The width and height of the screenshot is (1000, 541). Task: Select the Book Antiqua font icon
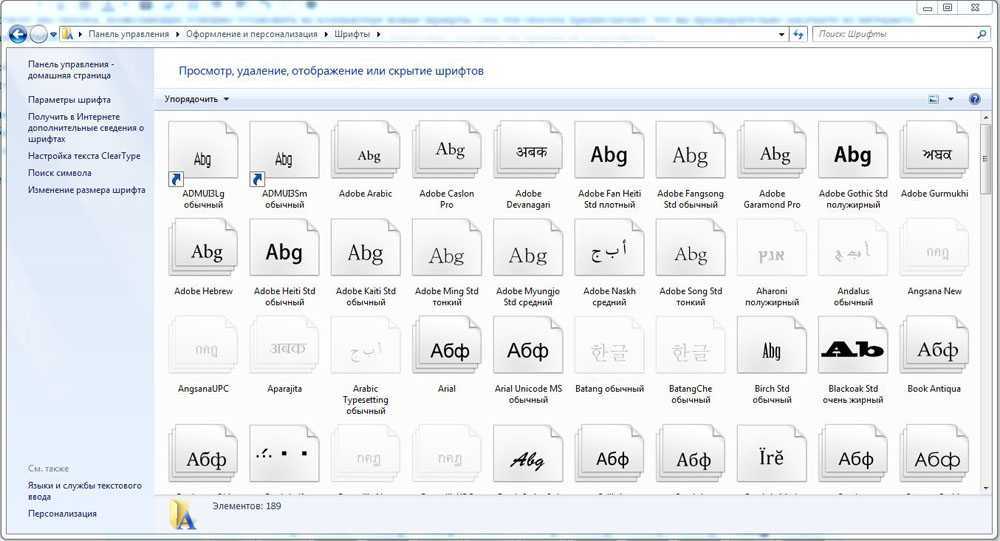click(934, 349)
